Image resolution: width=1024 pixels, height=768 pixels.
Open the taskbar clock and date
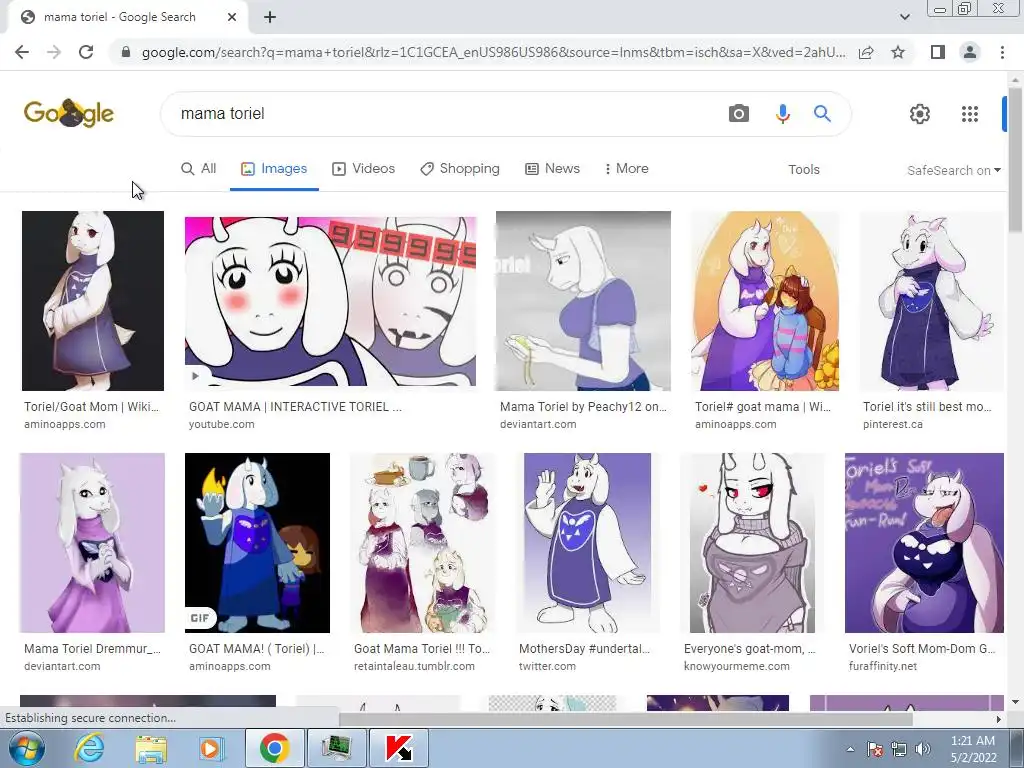tap(973, 749)
